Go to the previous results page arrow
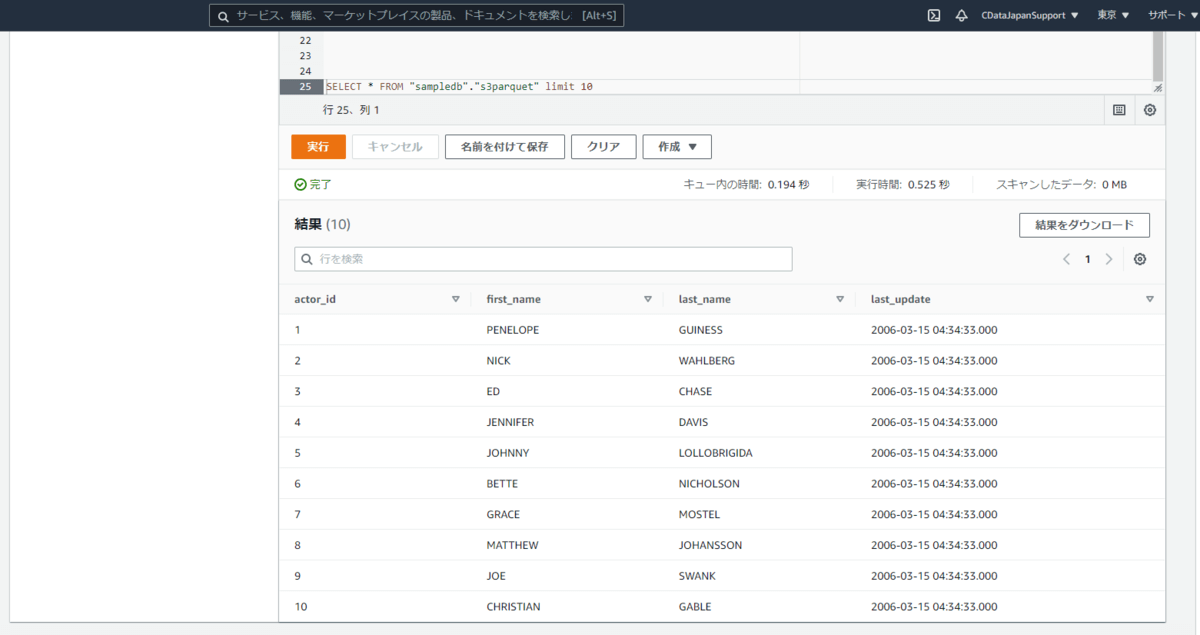The width and height of the screenshot is (1200, 635). (x=1066, y=259)
